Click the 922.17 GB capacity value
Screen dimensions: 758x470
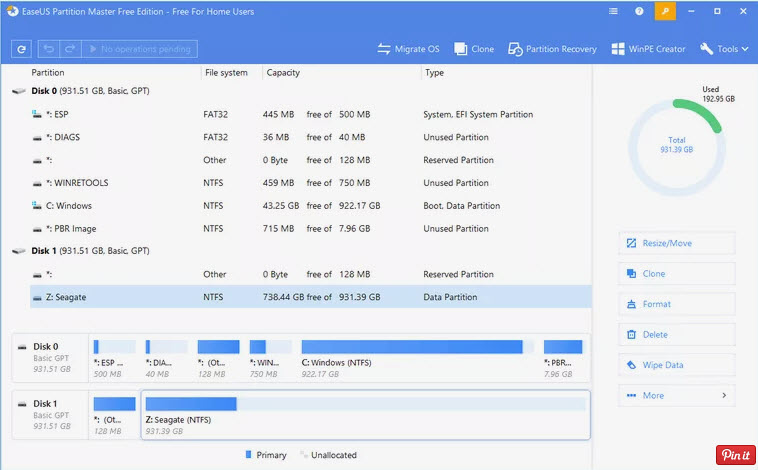point(360,206)
